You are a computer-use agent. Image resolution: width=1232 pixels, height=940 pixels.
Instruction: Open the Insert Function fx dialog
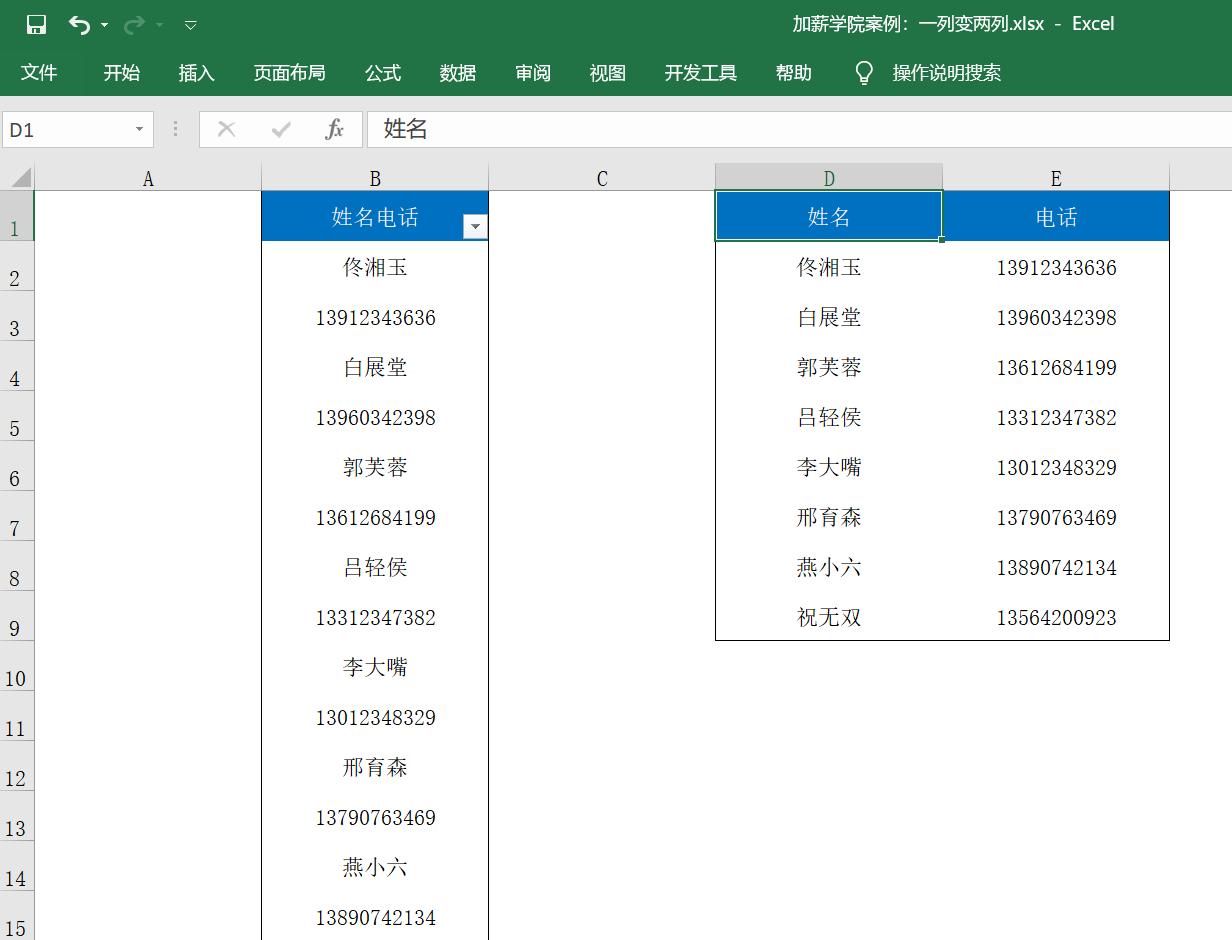(337, 129)
